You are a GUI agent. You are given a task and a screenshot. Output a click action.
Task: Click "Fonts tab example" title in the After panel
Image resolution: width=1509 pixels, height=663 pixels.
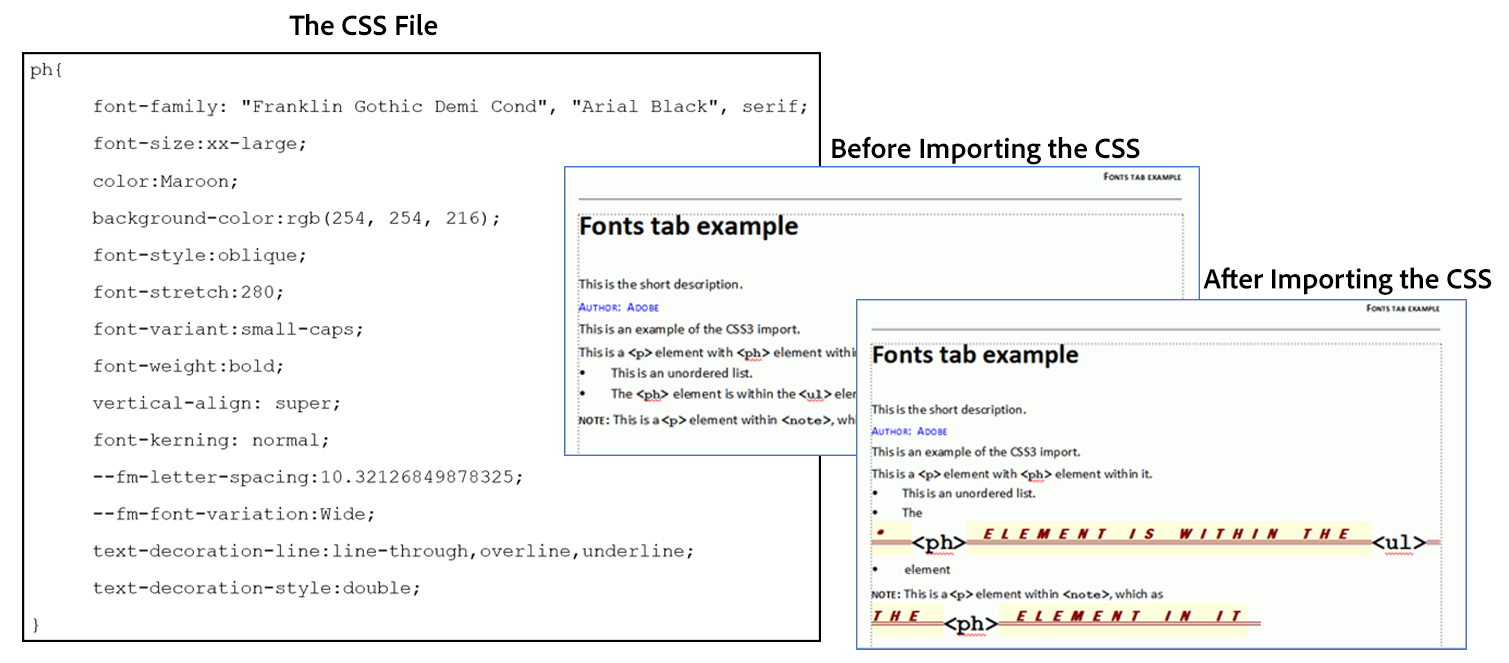pyautogui.click(x=975, y=355)
